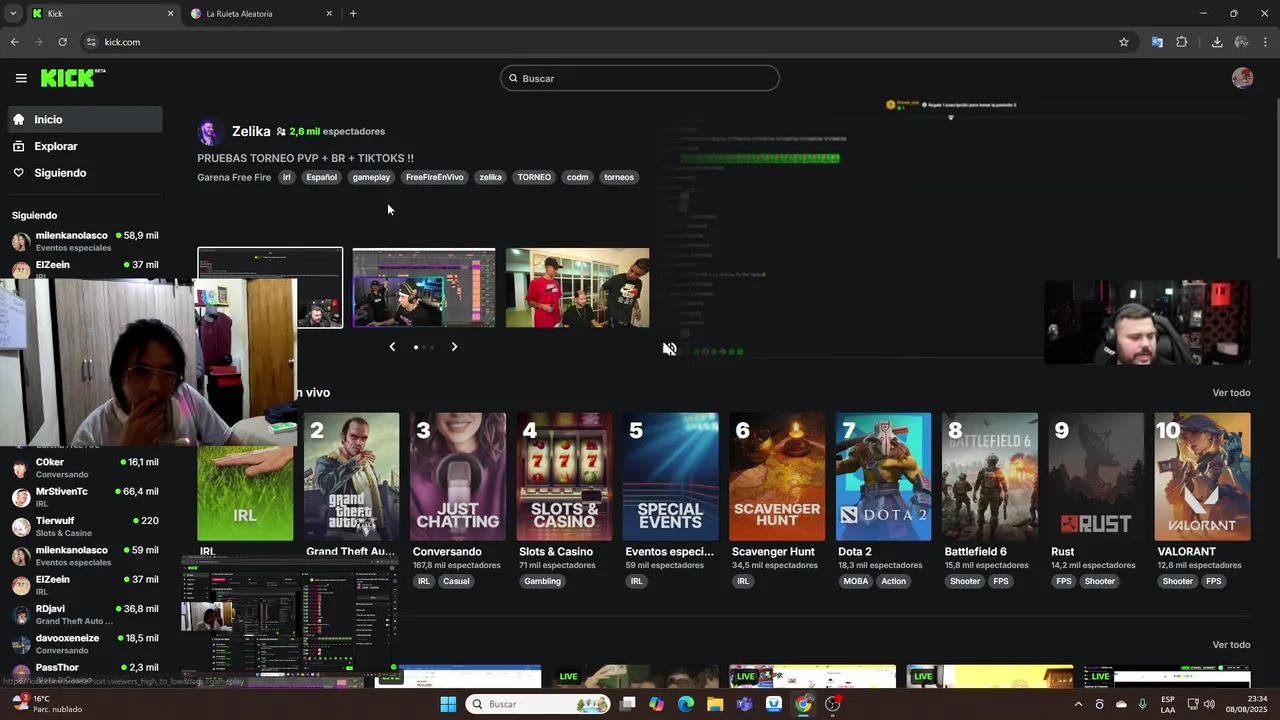Open Scavenger Hunt category card
This screenshot has height=720, width=1280.
[777, 477]
